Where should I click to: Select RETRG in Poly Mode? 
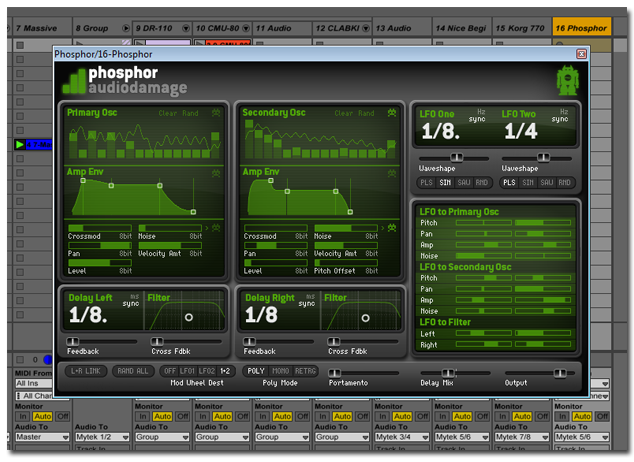pos(305,371)
